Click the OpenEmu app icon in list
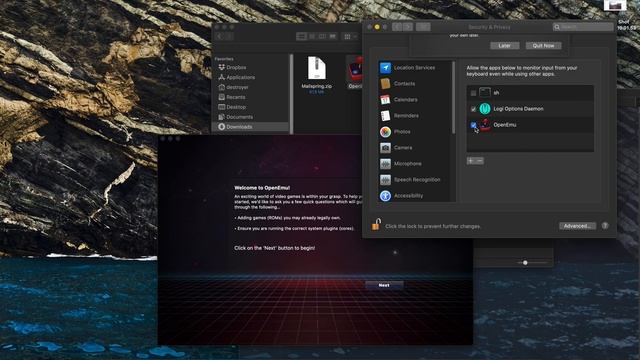The height and width of the screenshot is (360, 640). 484,125
